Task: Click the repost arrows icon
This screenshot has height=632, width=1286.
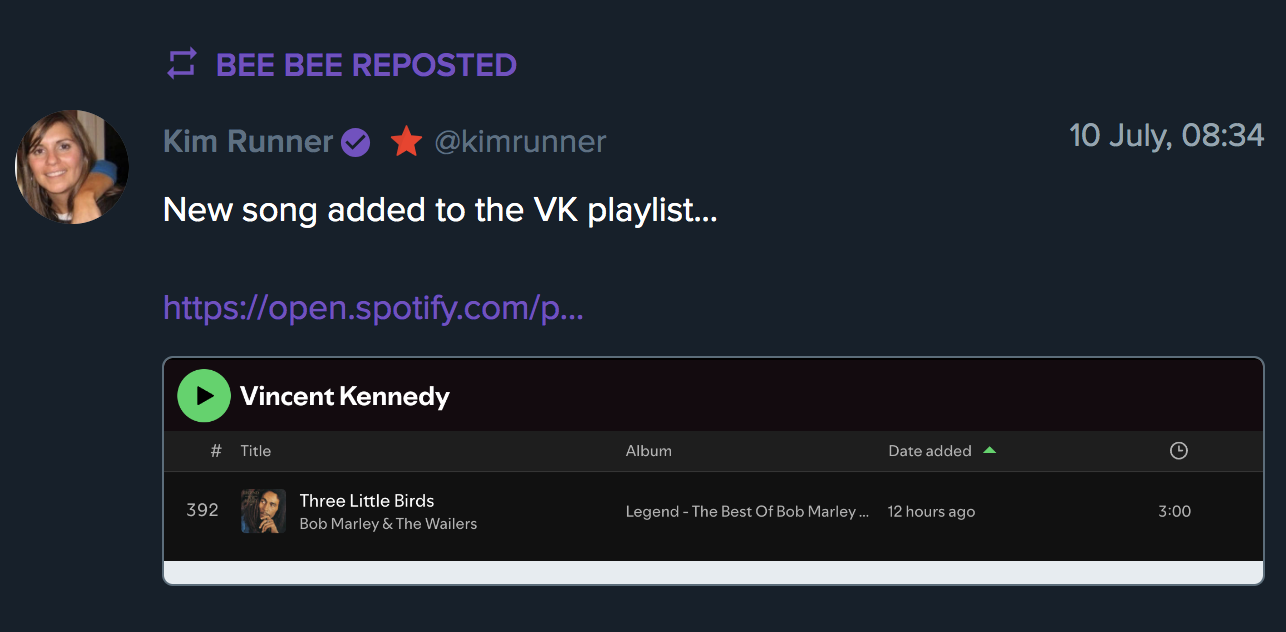Action: 181,65
